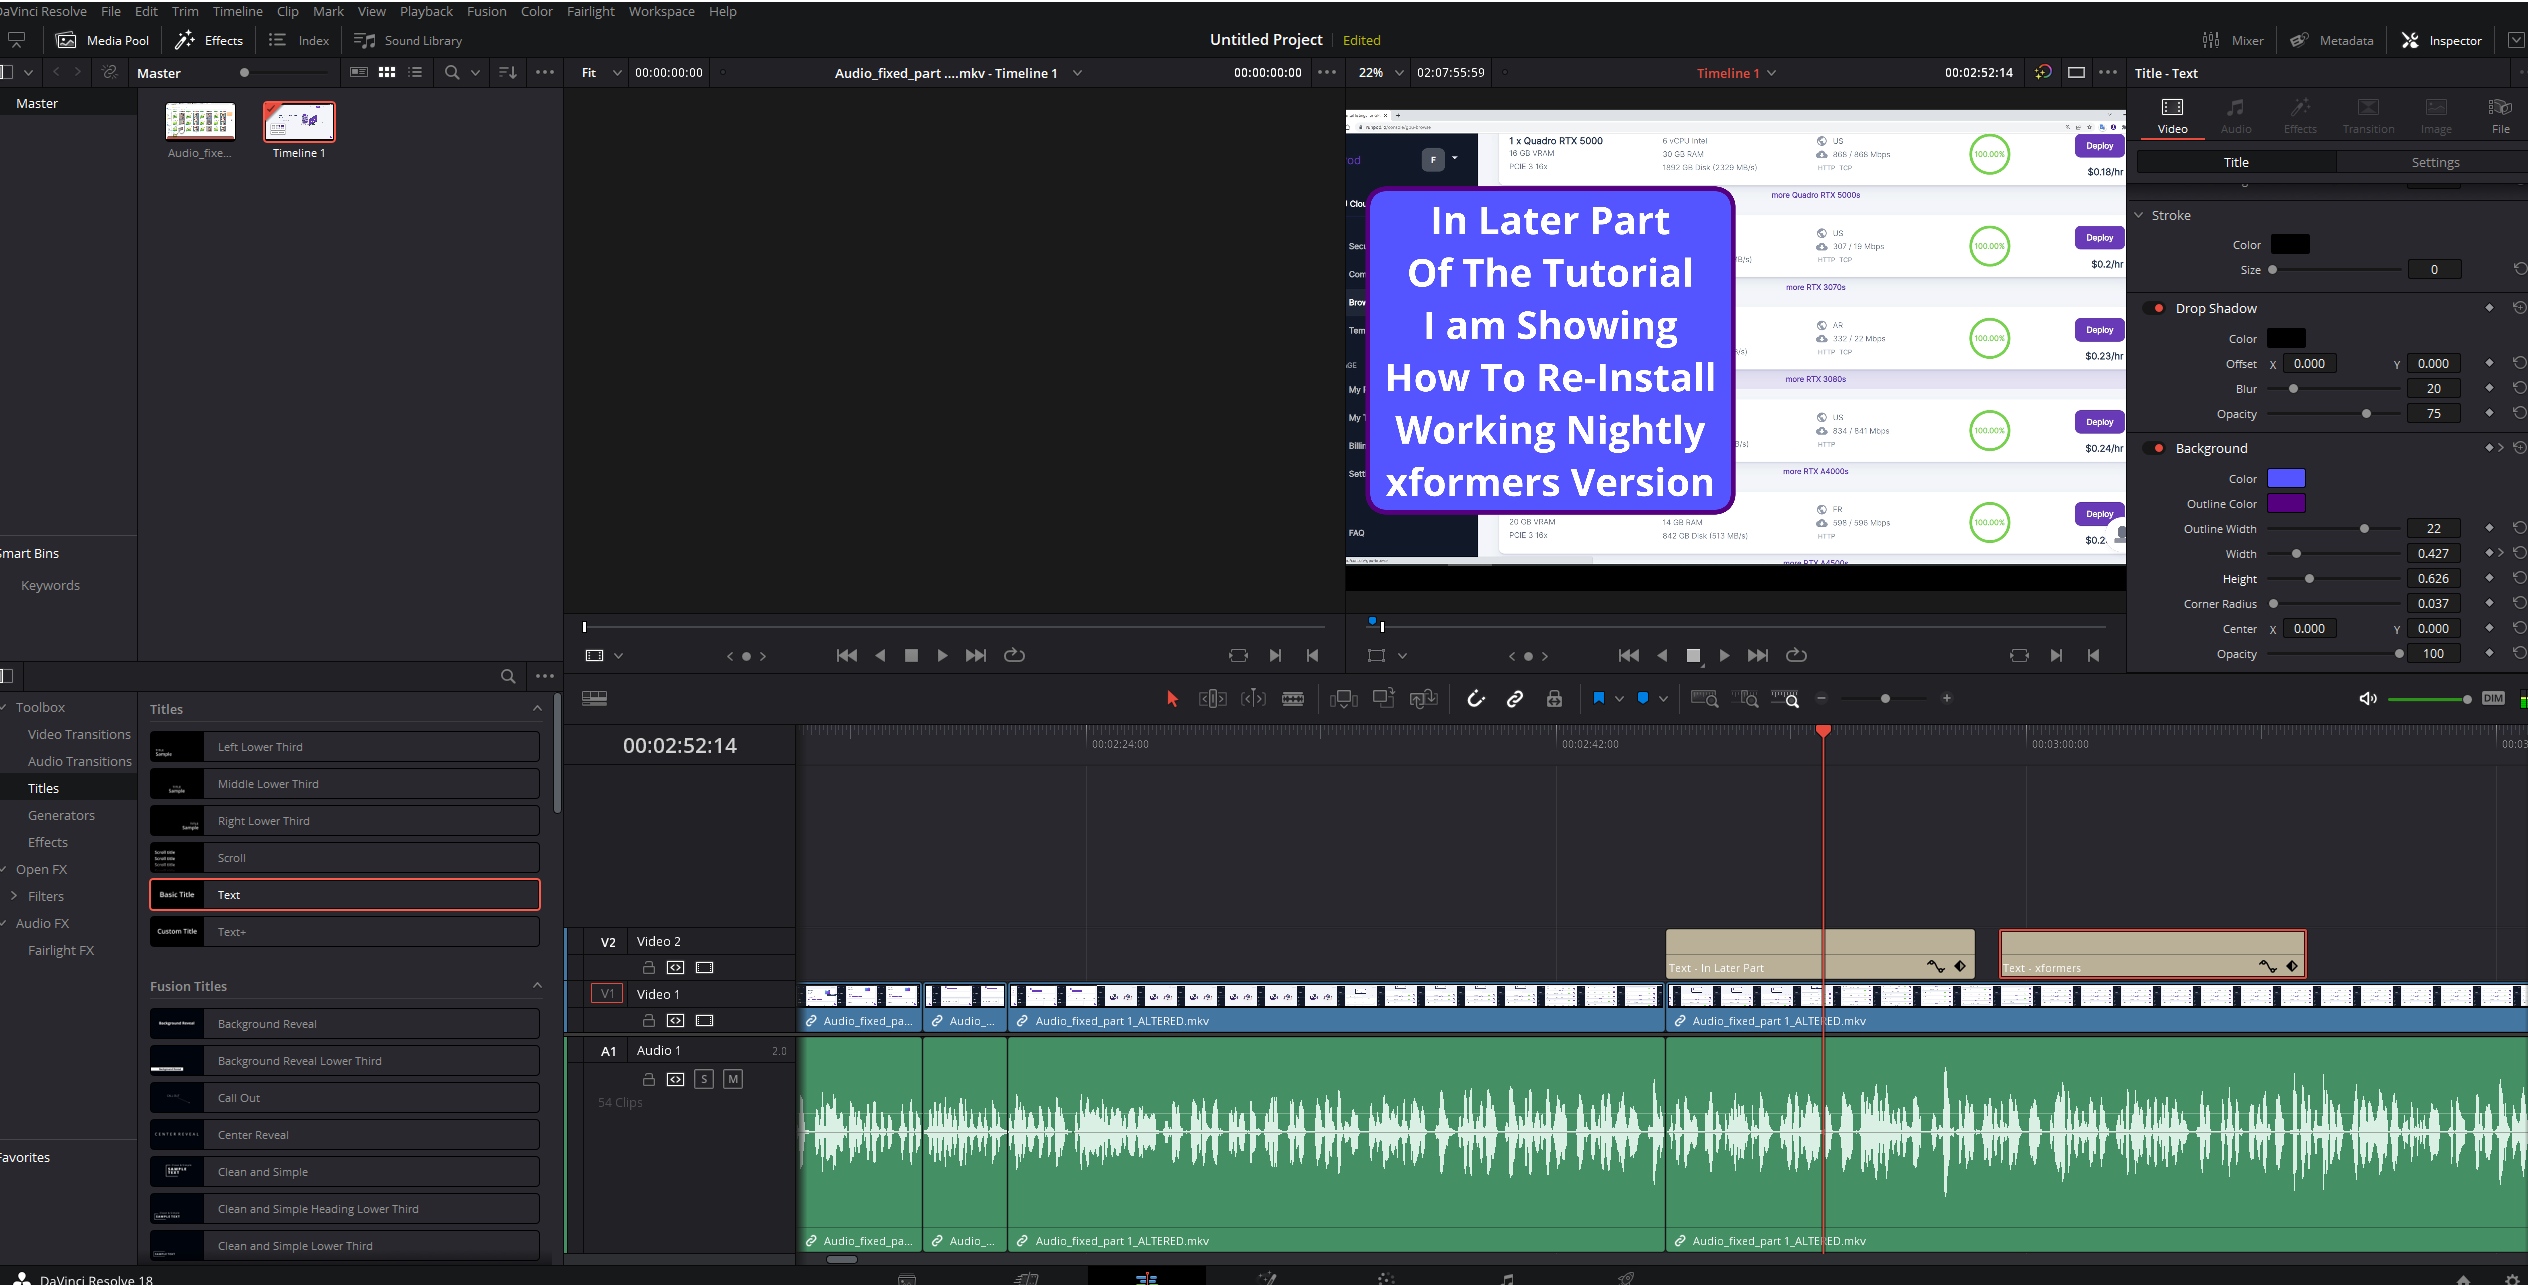This screenshot has width=2528, height=1285.
Task: Open the Inspector panel button
Action: [x=2442, y=40]
